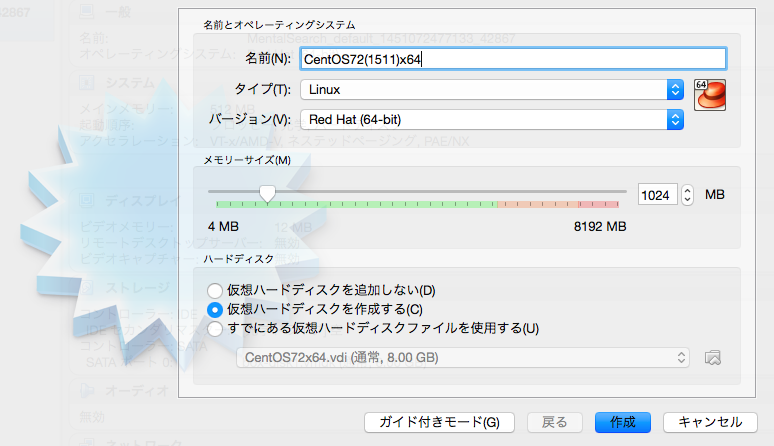Viewport: 774px width, 446px height.
Task: Click the Red Hat 64-bit OS icon
Action: (x=710, y=95)
